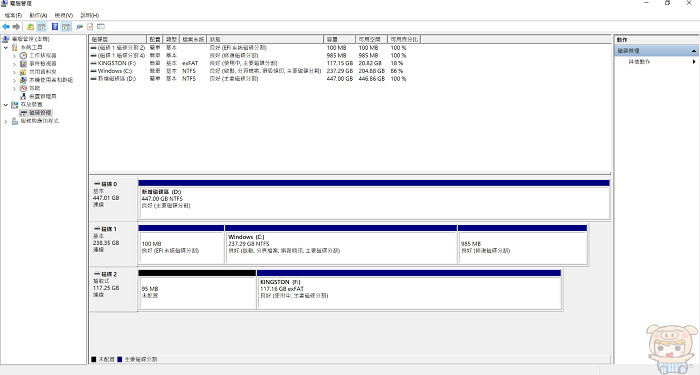700x375 pixels.
Task: Expand the 效能 node arrow
Action: click(14, 88)
